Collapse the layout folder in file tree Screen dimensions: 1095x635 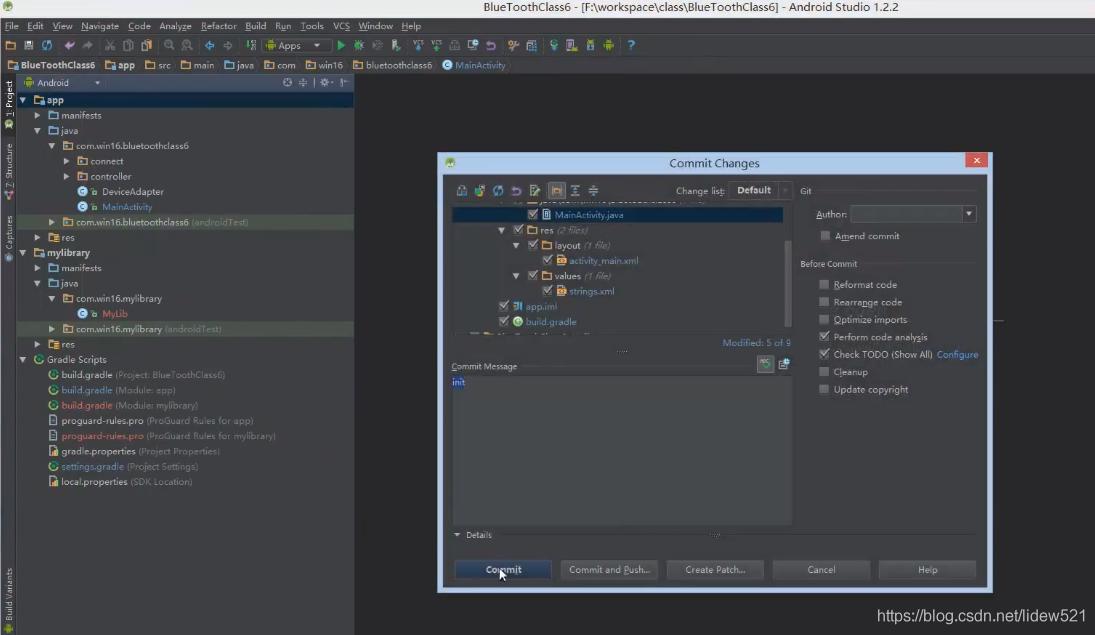[517, 245]
